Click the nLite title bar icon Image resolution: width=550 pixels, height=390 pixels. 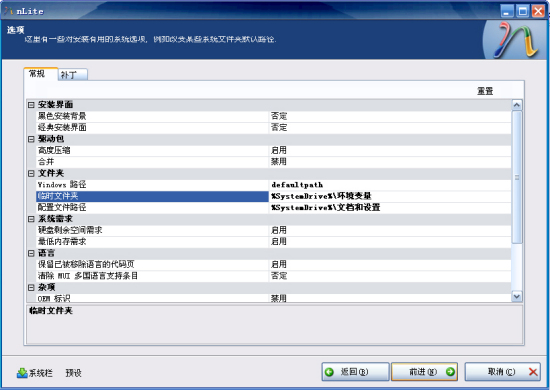pos(9,11)
